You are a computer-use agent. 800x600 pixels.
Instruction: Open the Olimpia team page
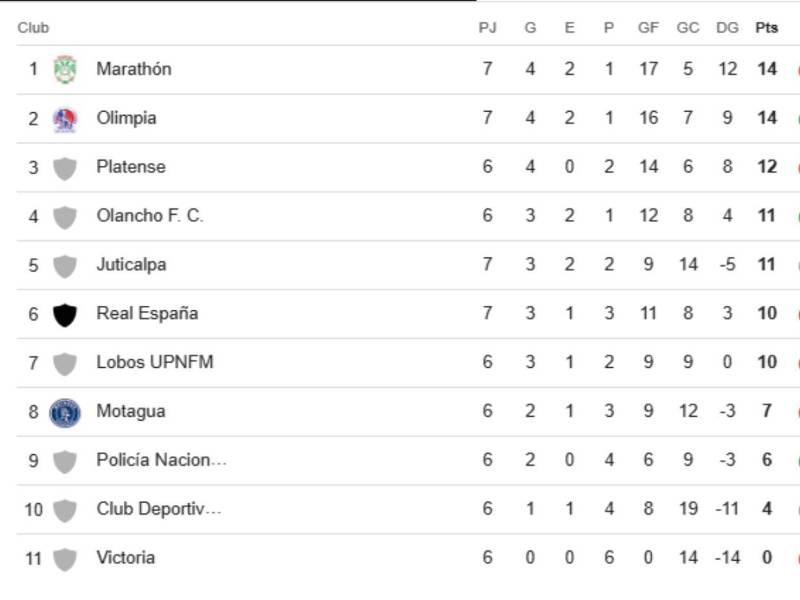coord(125,117)
